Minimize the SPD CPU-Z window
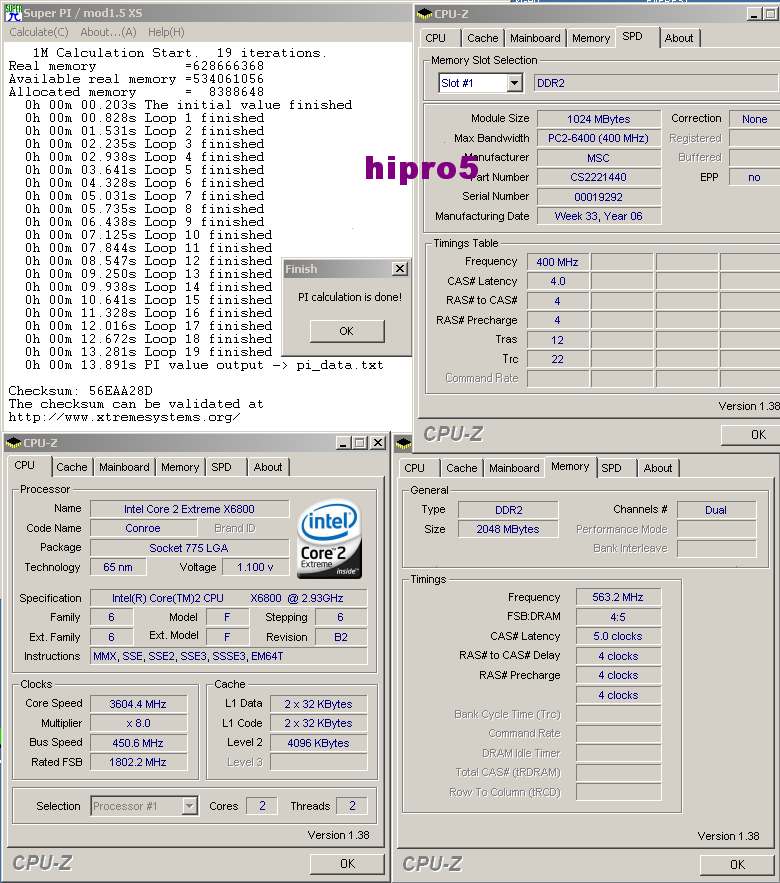 (755, 14)
